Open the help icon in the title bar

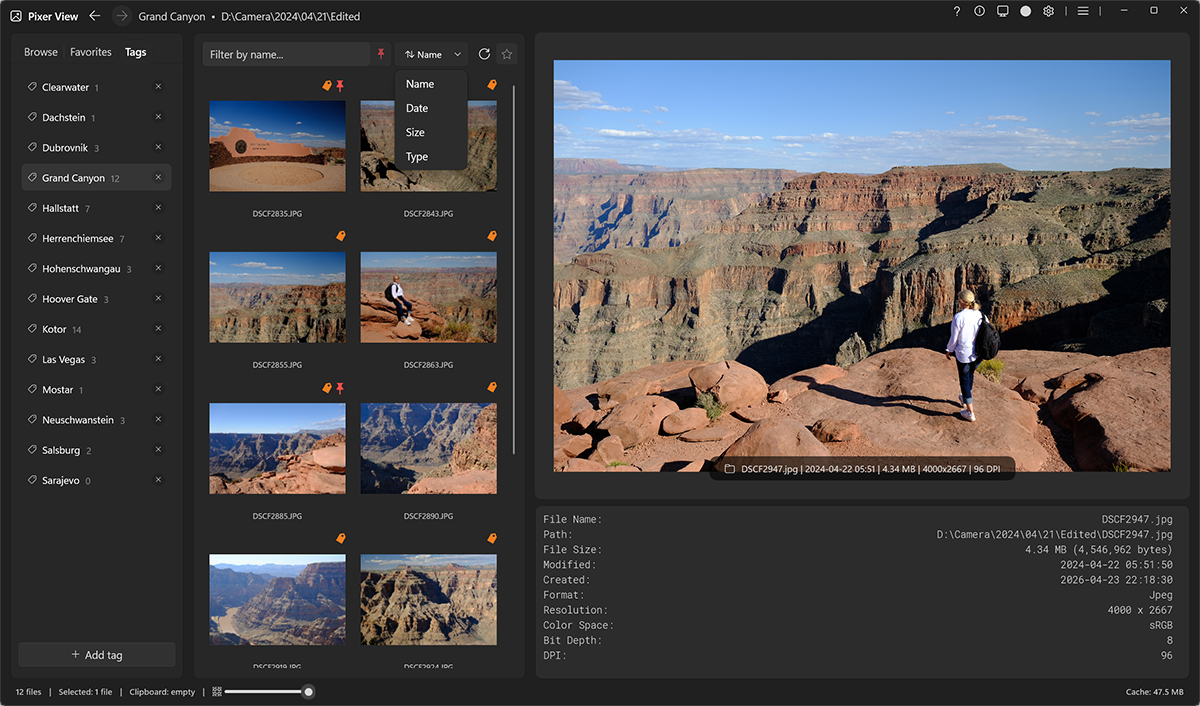click(956, 12)
